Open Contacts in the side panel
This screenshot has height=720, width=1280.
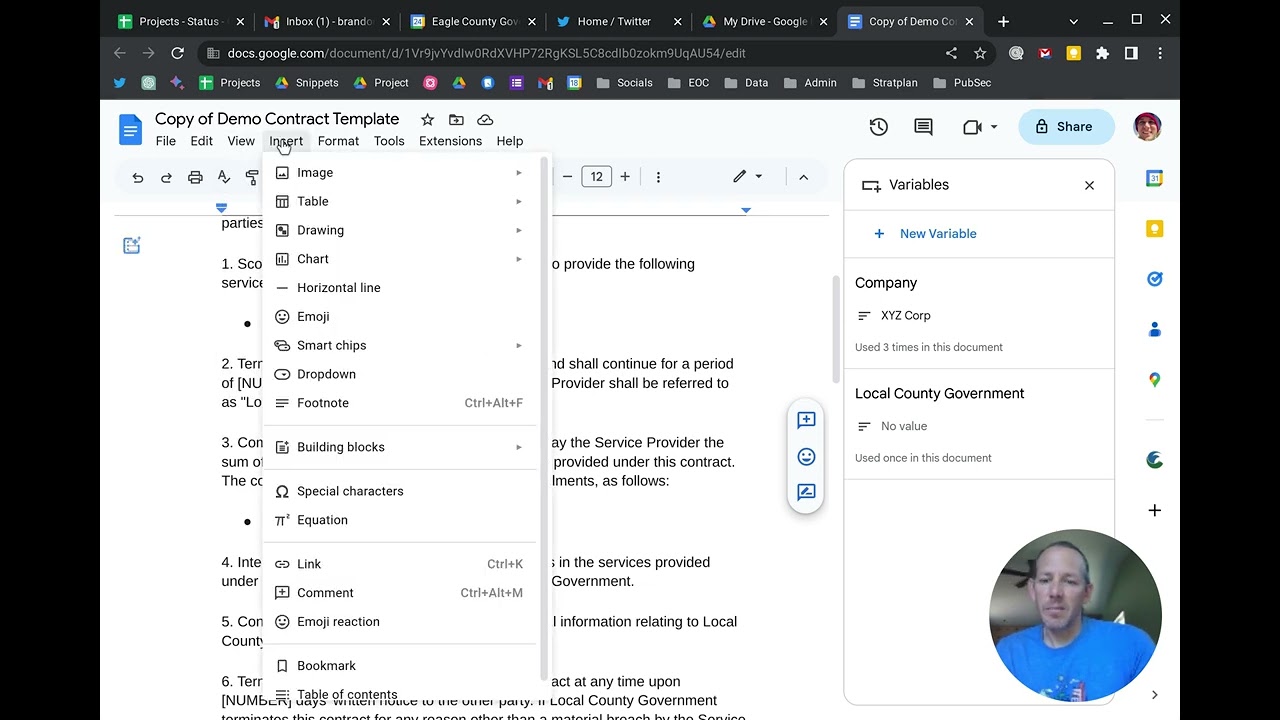click(1154, 329)
